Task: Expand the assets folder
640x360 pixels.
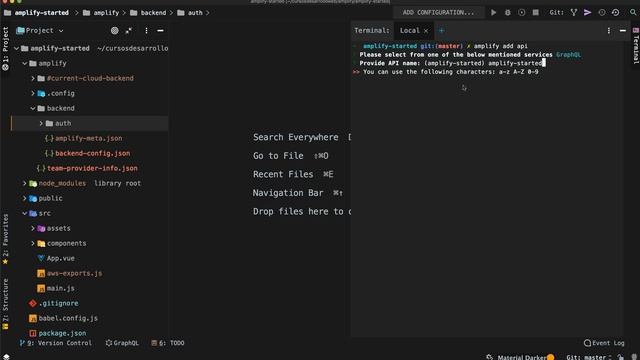Action: pyautogui.click(x=33, y=229)
